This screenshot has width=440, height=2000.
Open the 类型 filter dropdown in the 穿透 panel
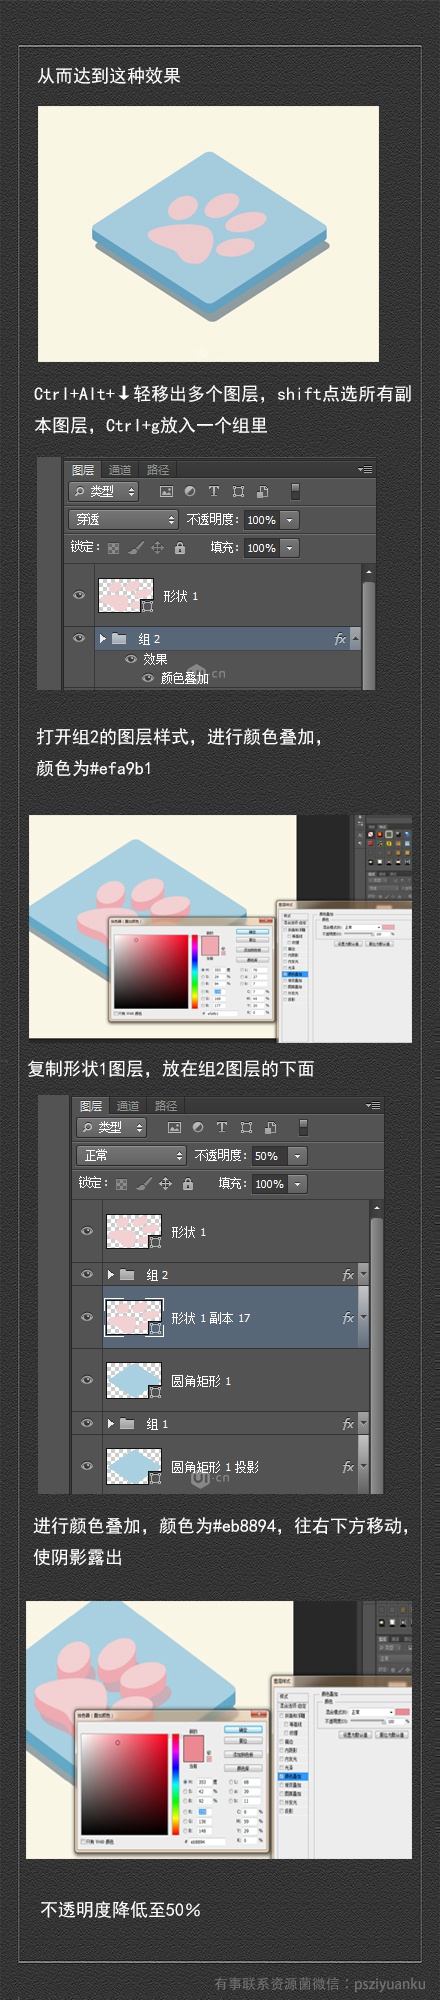pos(104,492)
